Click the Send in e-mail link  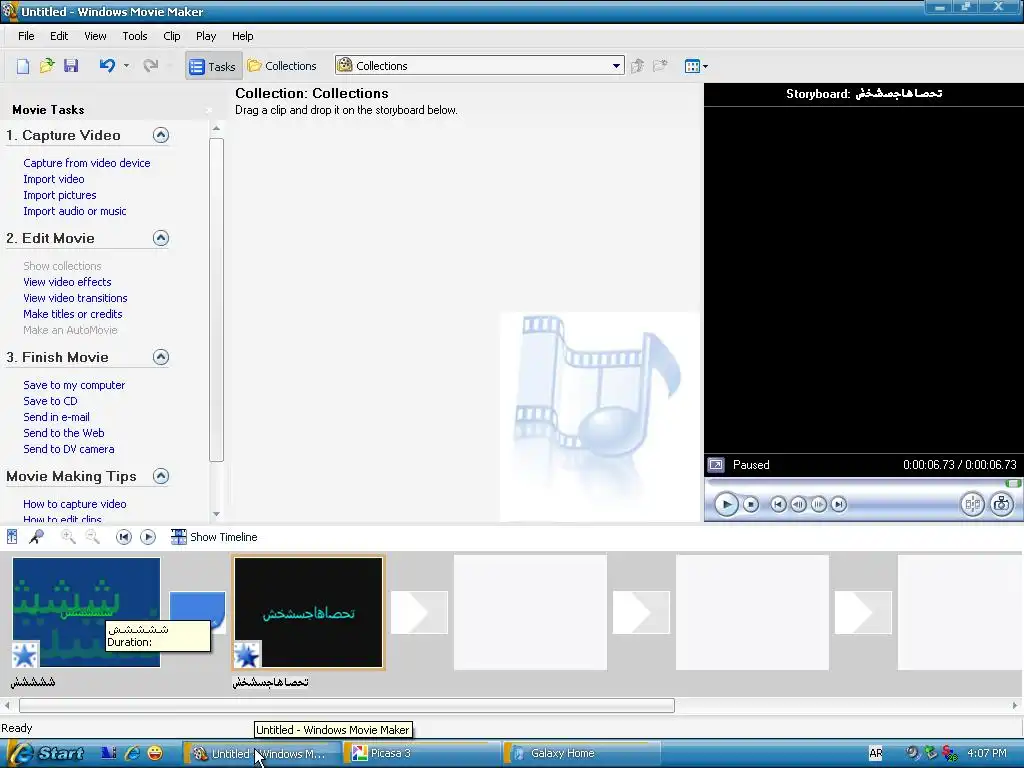point(56,417)
